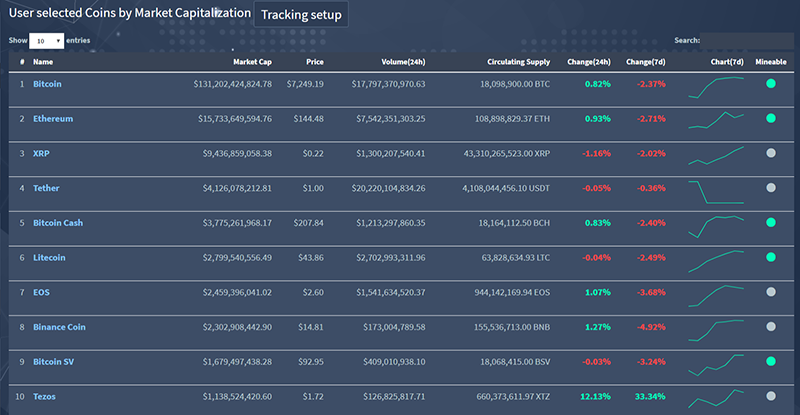Sort by Volume(24h) column header
800x415 pixels.
coord(403,62)
